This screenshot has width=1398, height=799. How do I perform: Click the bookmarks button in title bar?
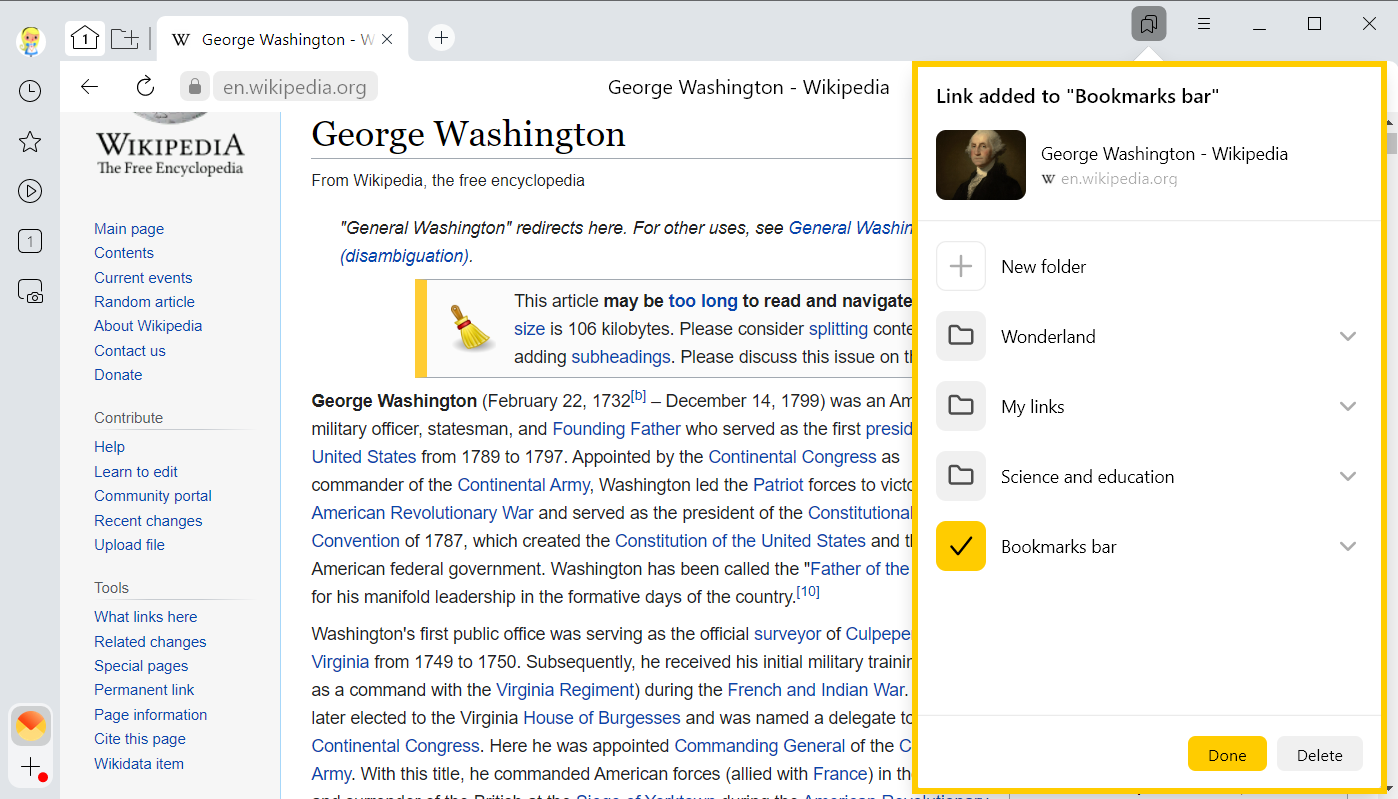pos(1149,23)
